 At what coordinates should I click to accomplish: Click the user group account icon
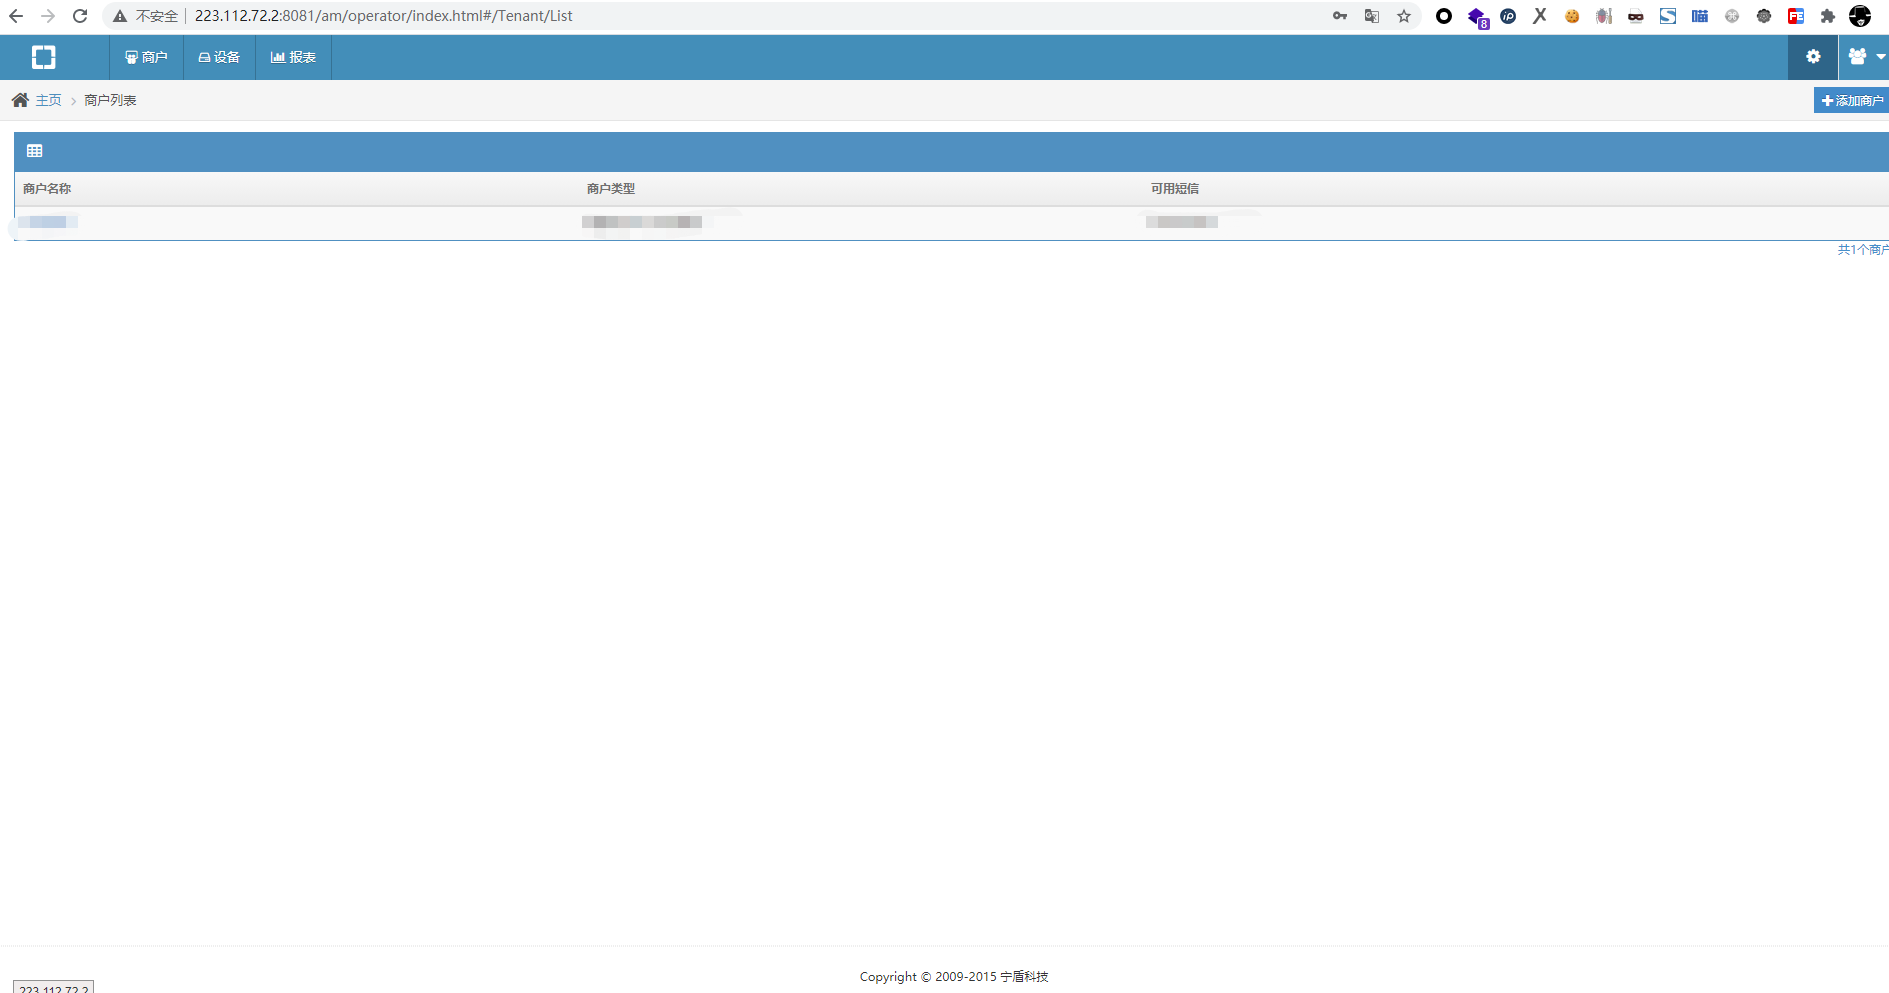point(1857,57)
